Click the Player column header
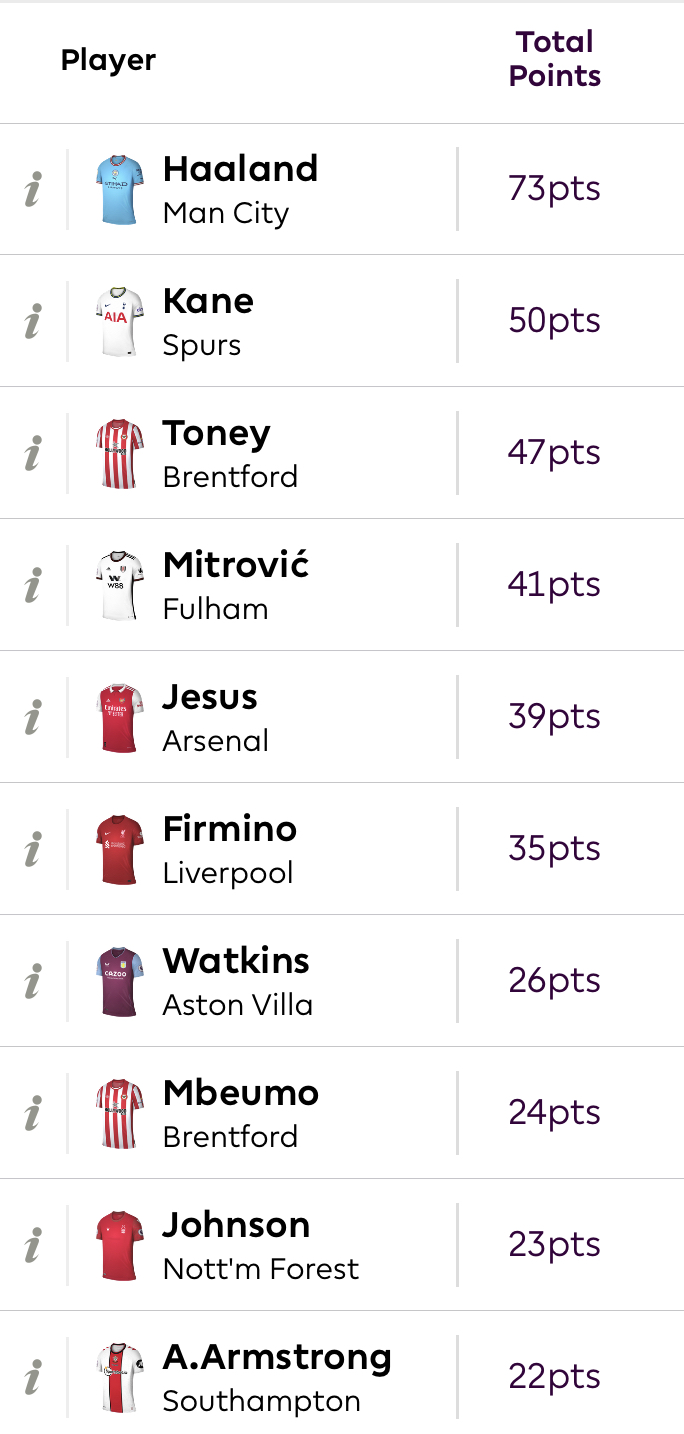 click(x=108, y=60)
